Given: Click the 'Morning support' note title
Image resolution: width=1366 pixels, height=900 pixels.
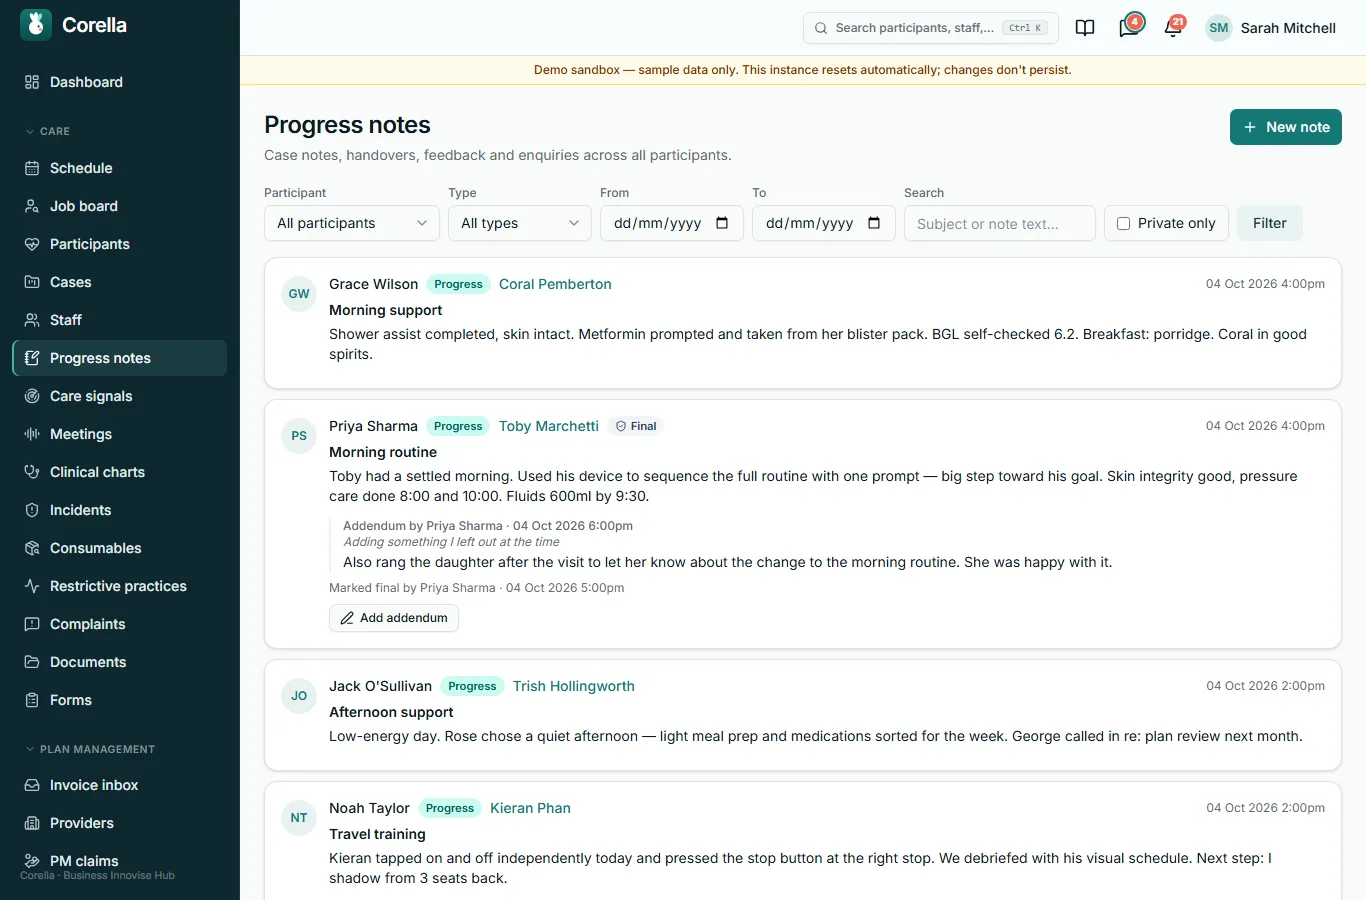Looking at the screenshot, I should [385, 310].
